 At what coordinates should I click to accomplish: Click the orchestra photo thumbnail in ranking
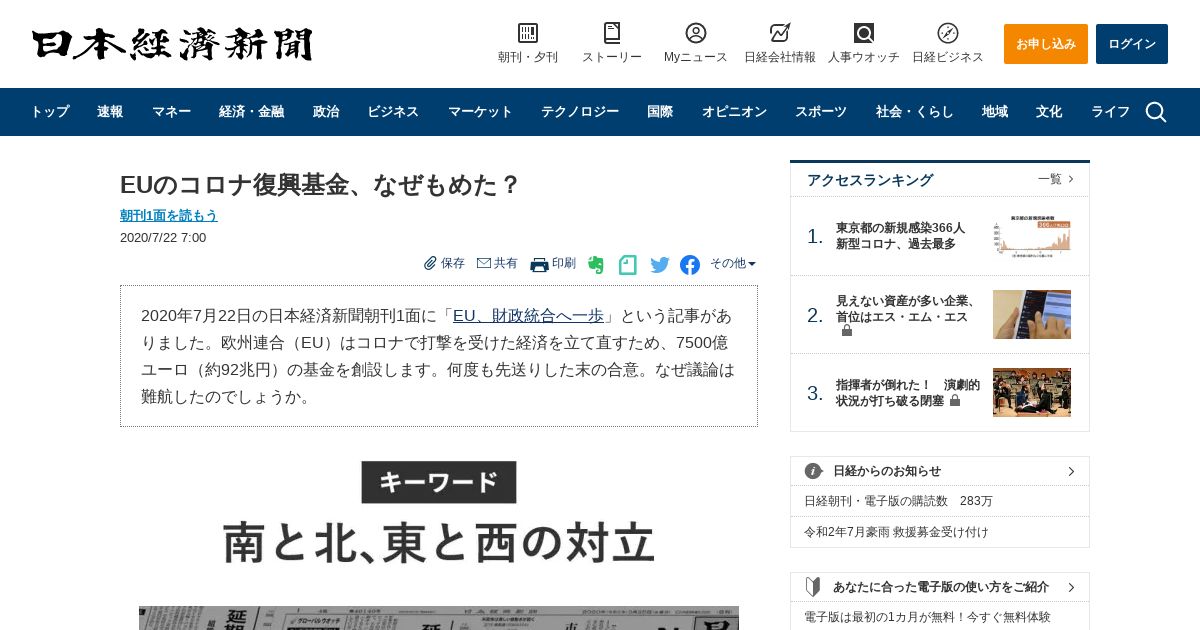[x=1032, y=392]
